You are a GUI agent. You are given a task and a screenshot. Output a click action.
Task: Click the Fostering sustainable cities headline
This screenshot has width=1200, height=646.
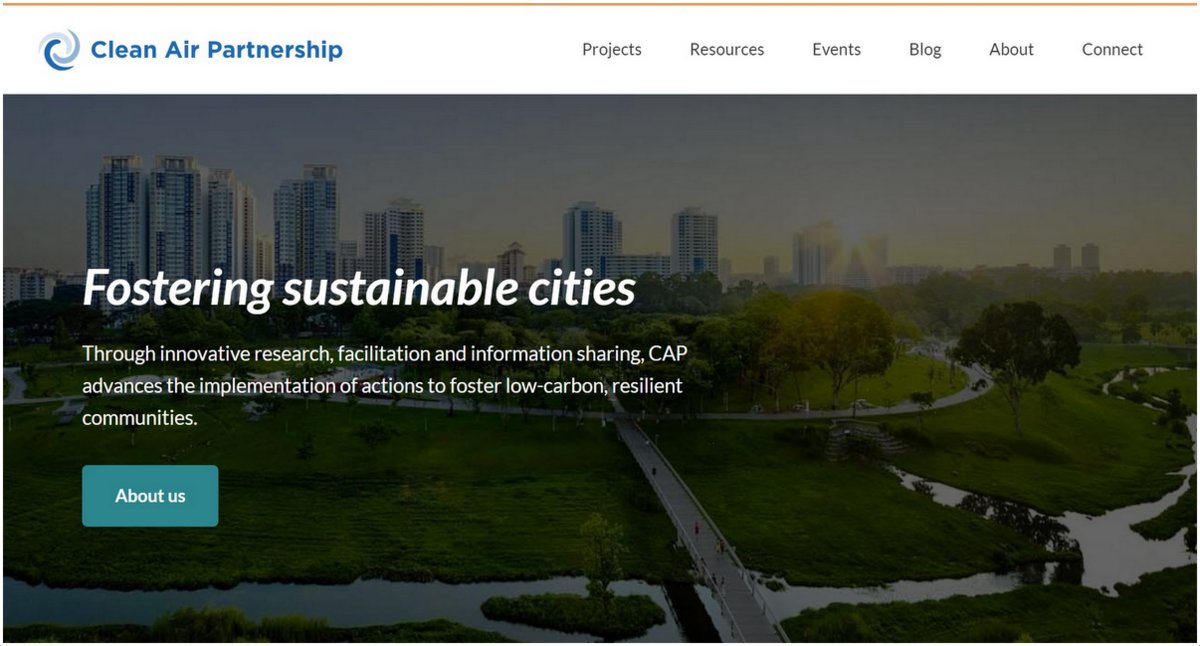tap(359, 289)
